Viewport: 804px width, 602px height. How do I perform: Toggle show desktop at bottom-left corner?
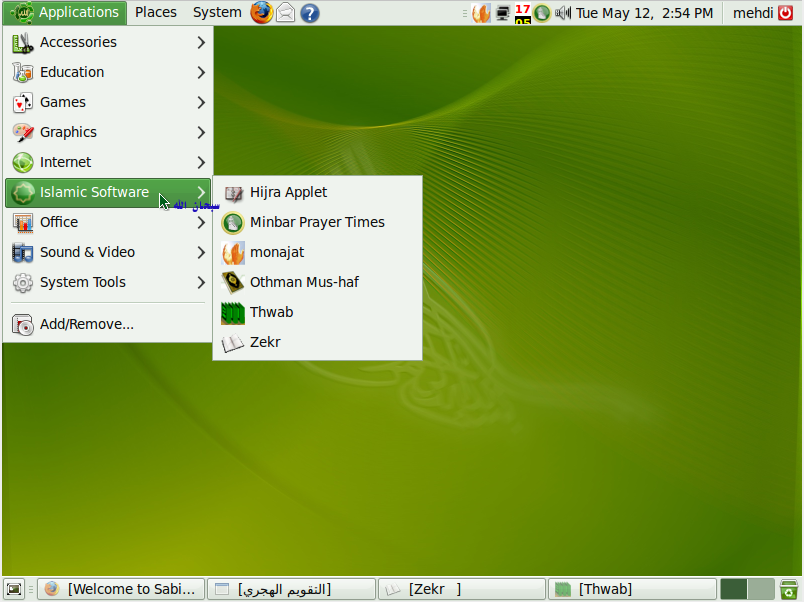(x=14, y=589)
